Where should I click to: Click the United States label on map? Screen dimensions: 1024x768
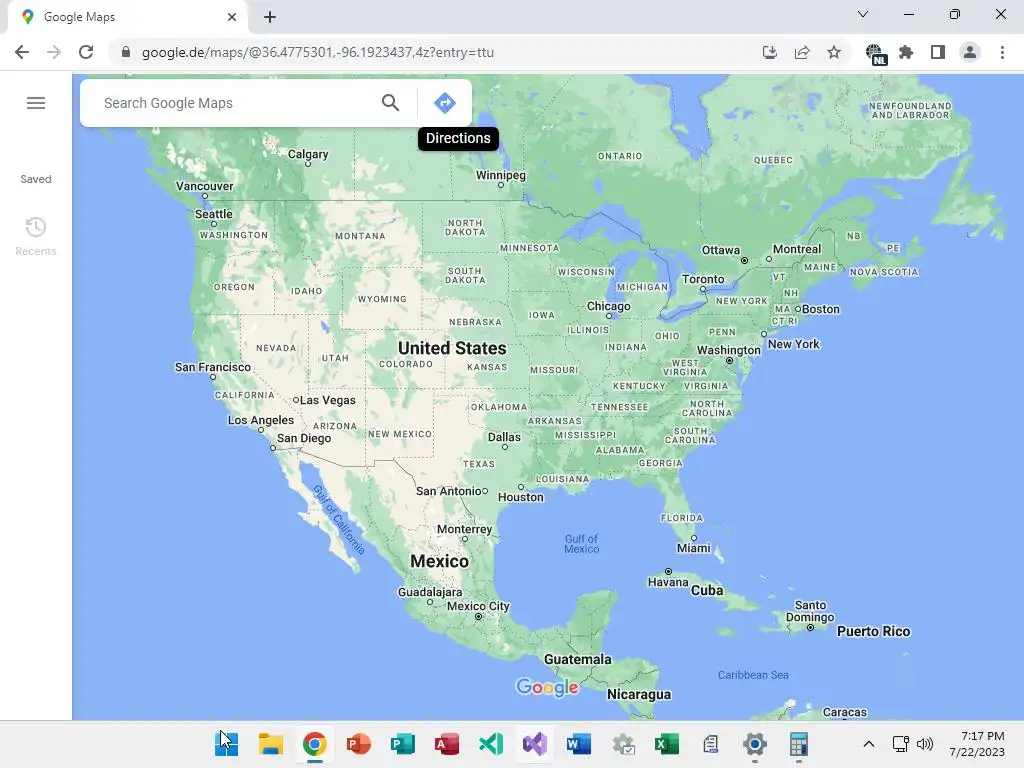click(452, 348)
